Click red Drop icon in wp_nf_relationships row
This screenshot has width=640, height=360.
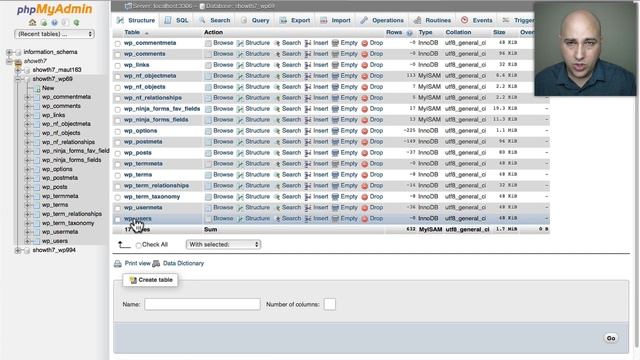click(x=364, y=98)
